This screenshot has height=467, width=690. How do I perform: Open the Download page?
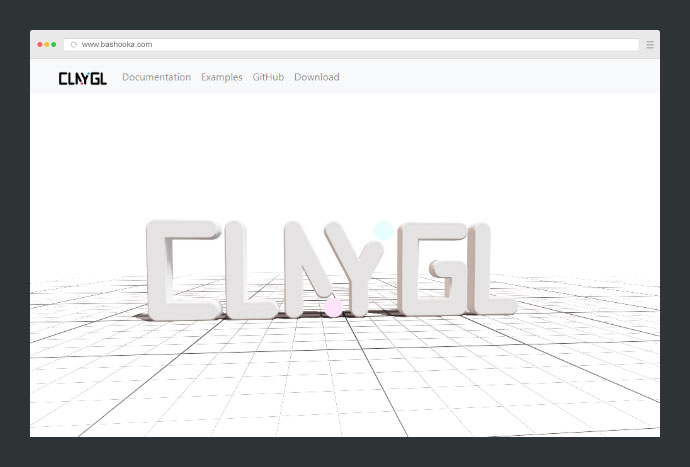click(x=317, y=77)
